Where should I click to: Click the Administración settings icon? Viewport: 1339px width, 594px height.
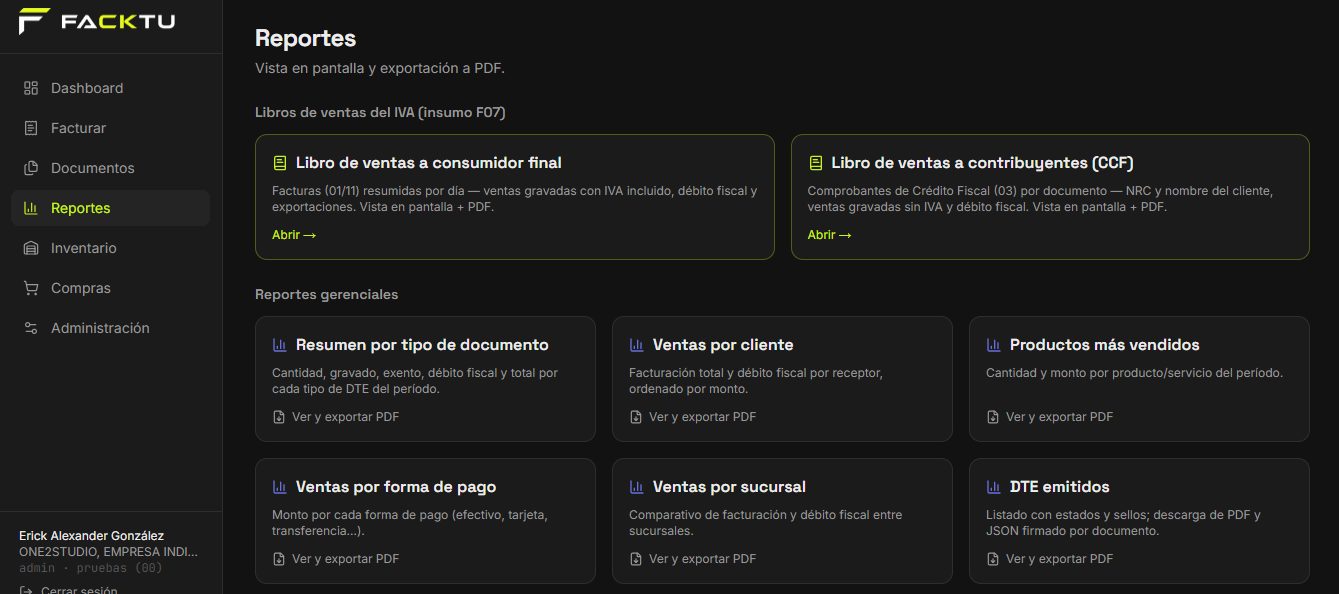tap(31, 328)
